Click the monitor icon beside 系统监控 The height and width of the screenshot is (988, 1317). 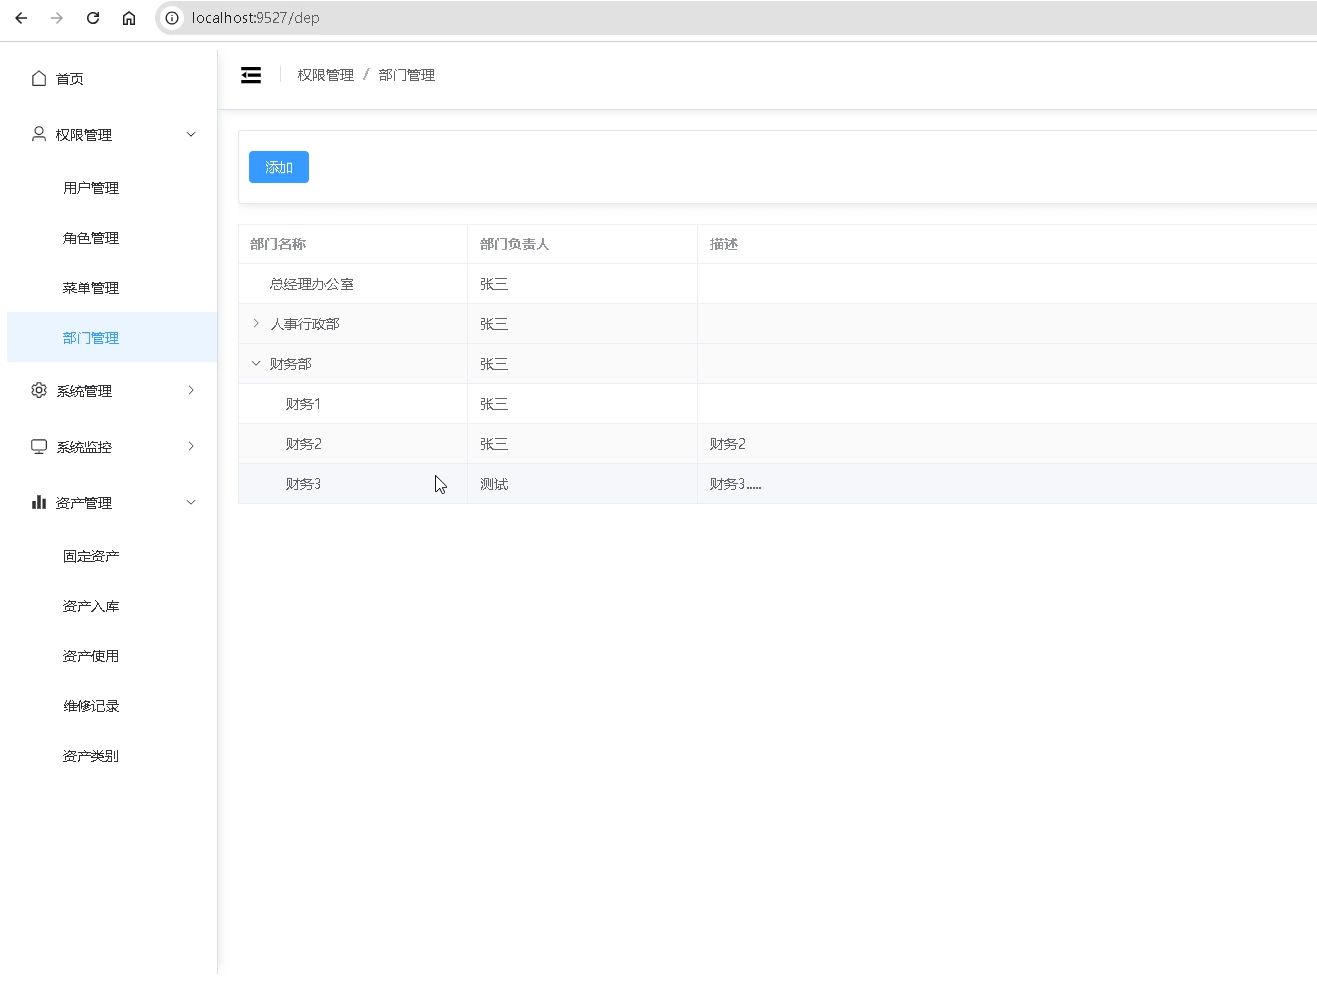39,446
